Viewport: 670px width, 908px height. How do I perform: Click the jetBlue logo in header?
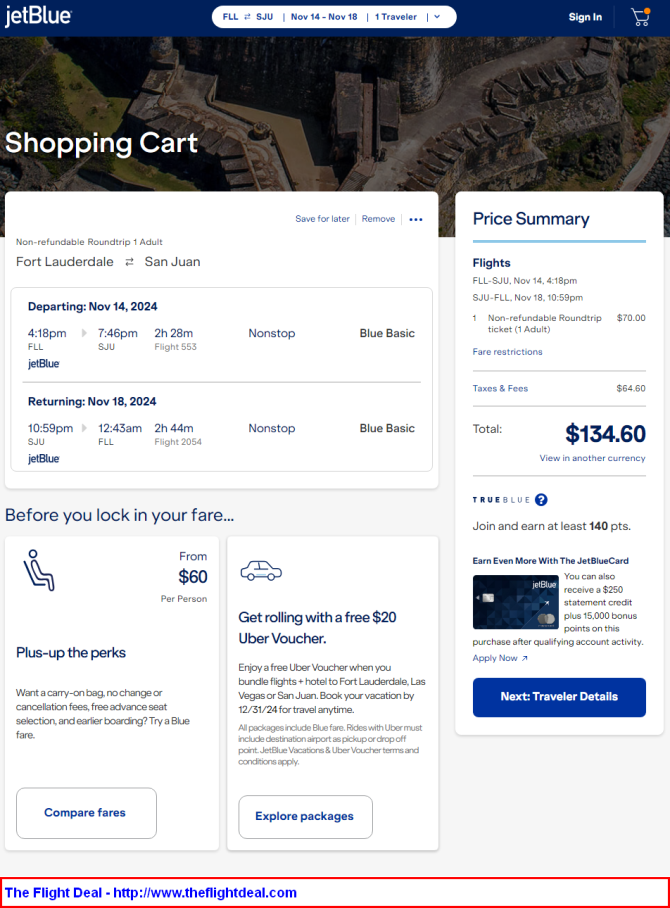click(x=38, y=16)
